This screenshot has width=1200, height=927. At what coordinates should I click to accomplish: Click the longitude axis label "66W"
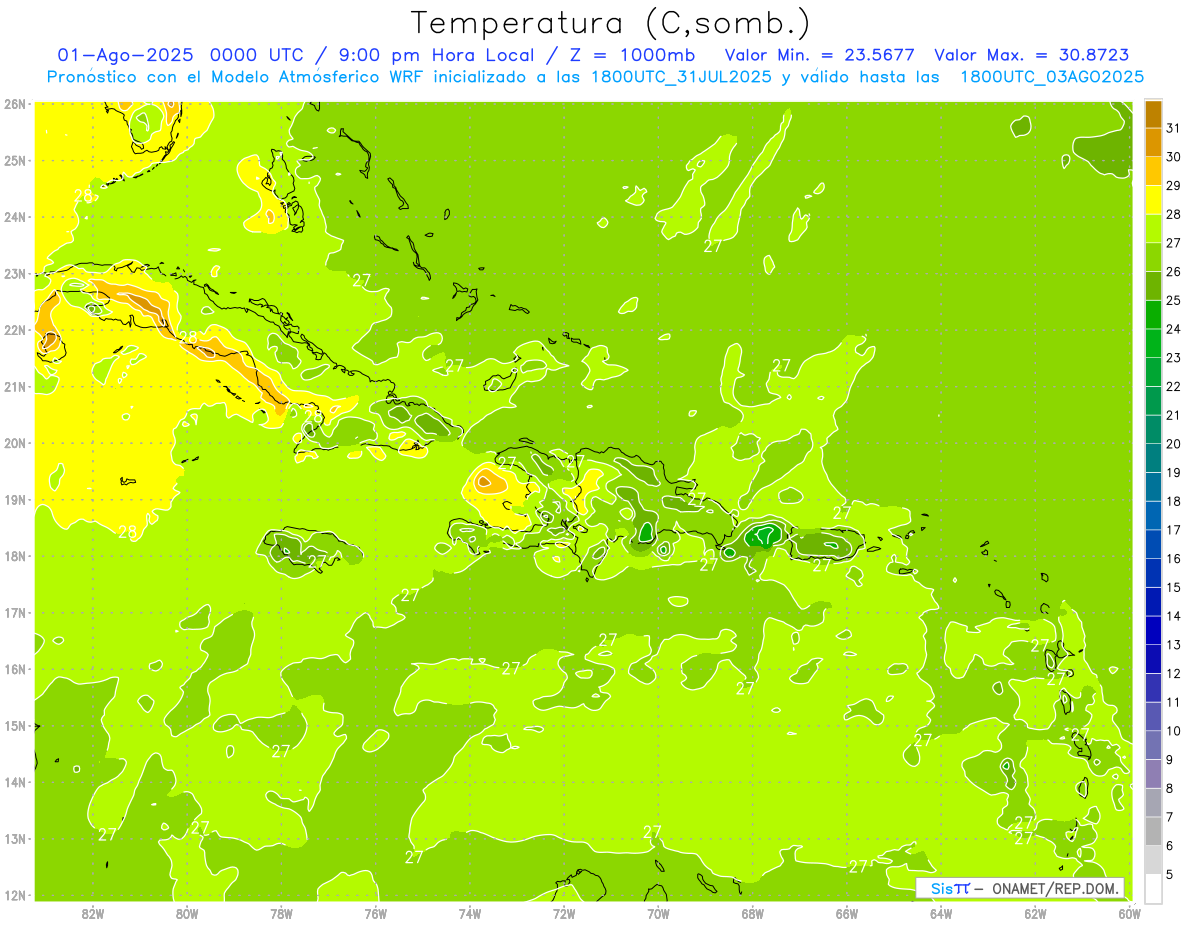pyautogui.click(x=847, y=914)
